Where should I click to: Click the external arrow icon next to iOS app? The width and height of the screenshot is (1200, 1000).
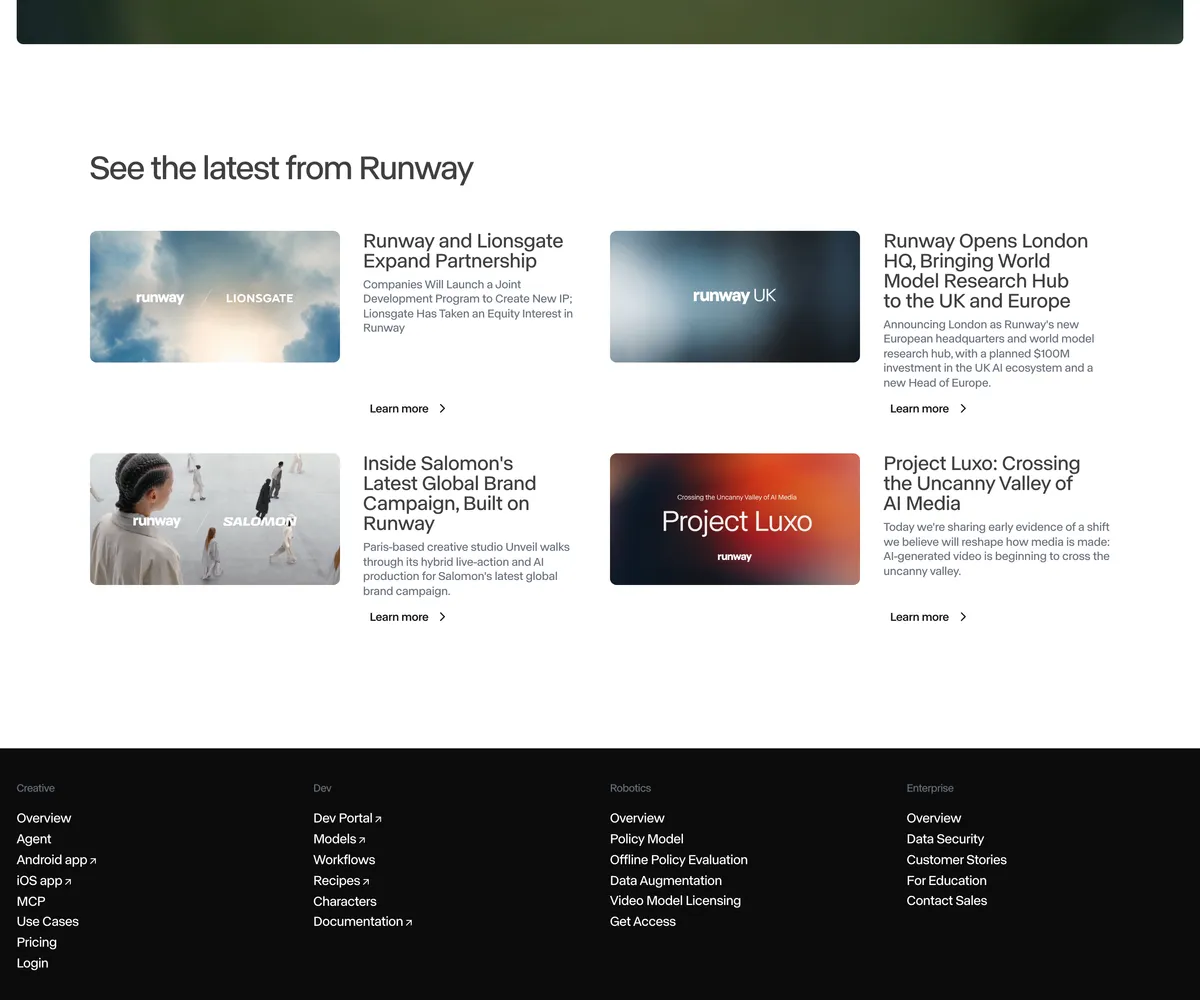(x=68, y=882)
